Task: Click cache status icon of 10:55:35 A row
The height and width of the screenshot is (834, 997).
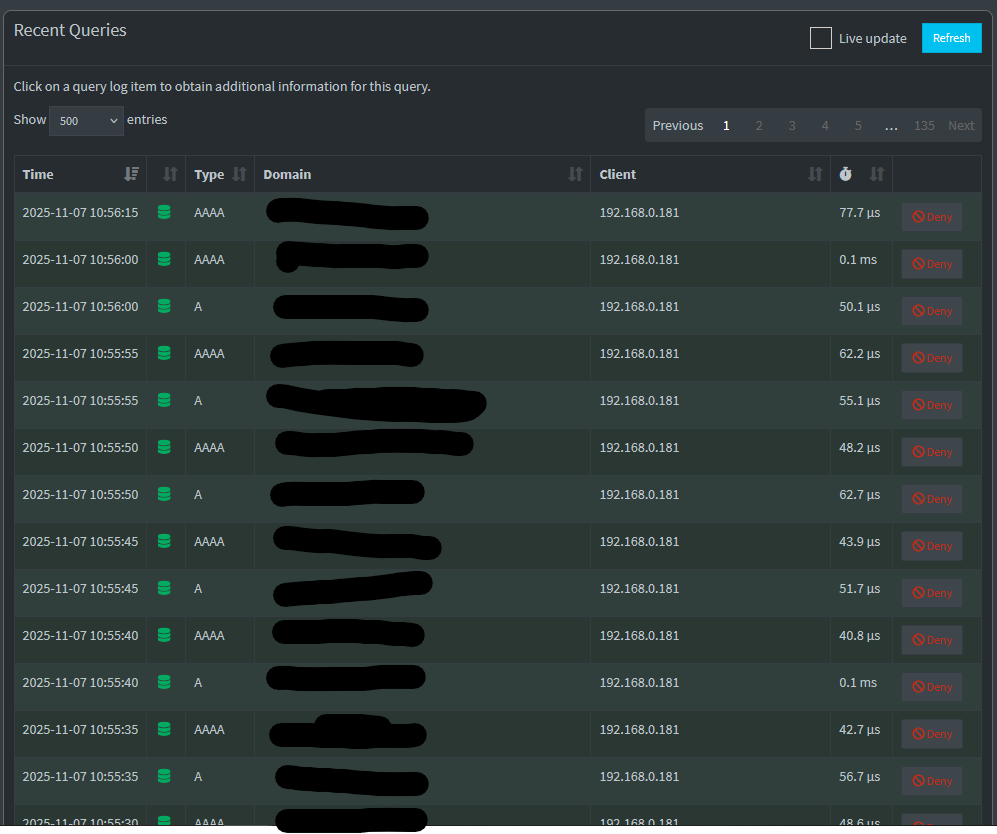Action: click(164, 777)
